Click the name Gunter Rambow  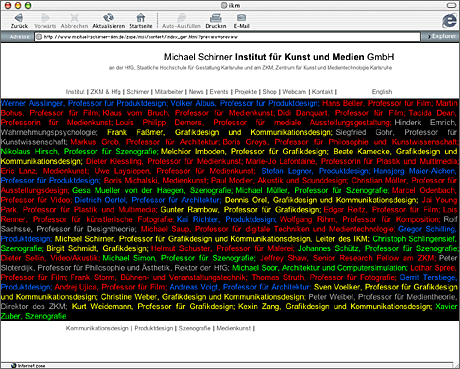pyautogui.click(x=189, y=210)
